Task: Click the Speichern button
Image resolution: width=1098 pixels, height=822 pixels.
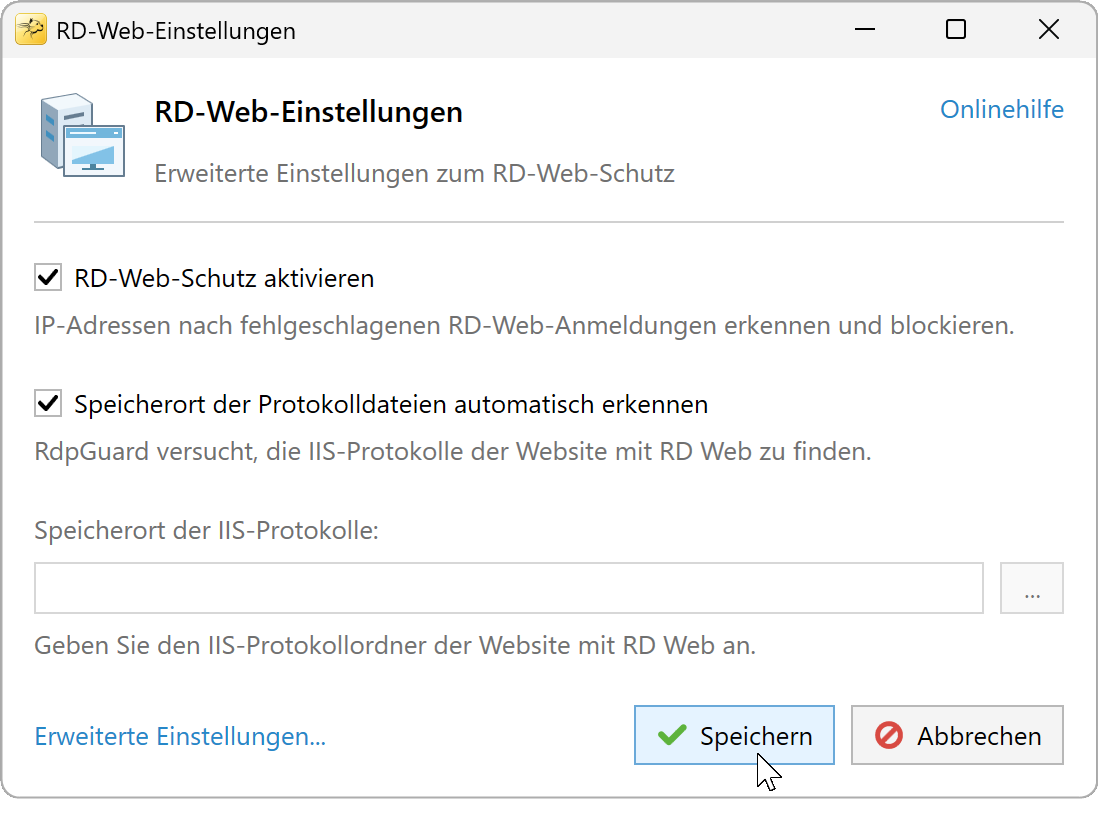Action: tap(734, 735)
